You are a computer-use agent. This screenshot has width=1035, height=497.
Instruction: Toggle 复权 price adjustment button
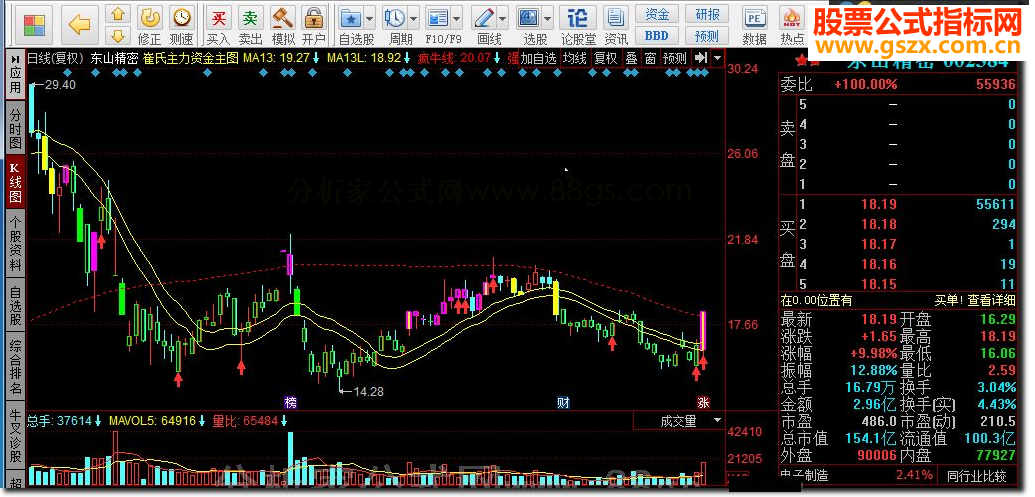tap(605, 57)
